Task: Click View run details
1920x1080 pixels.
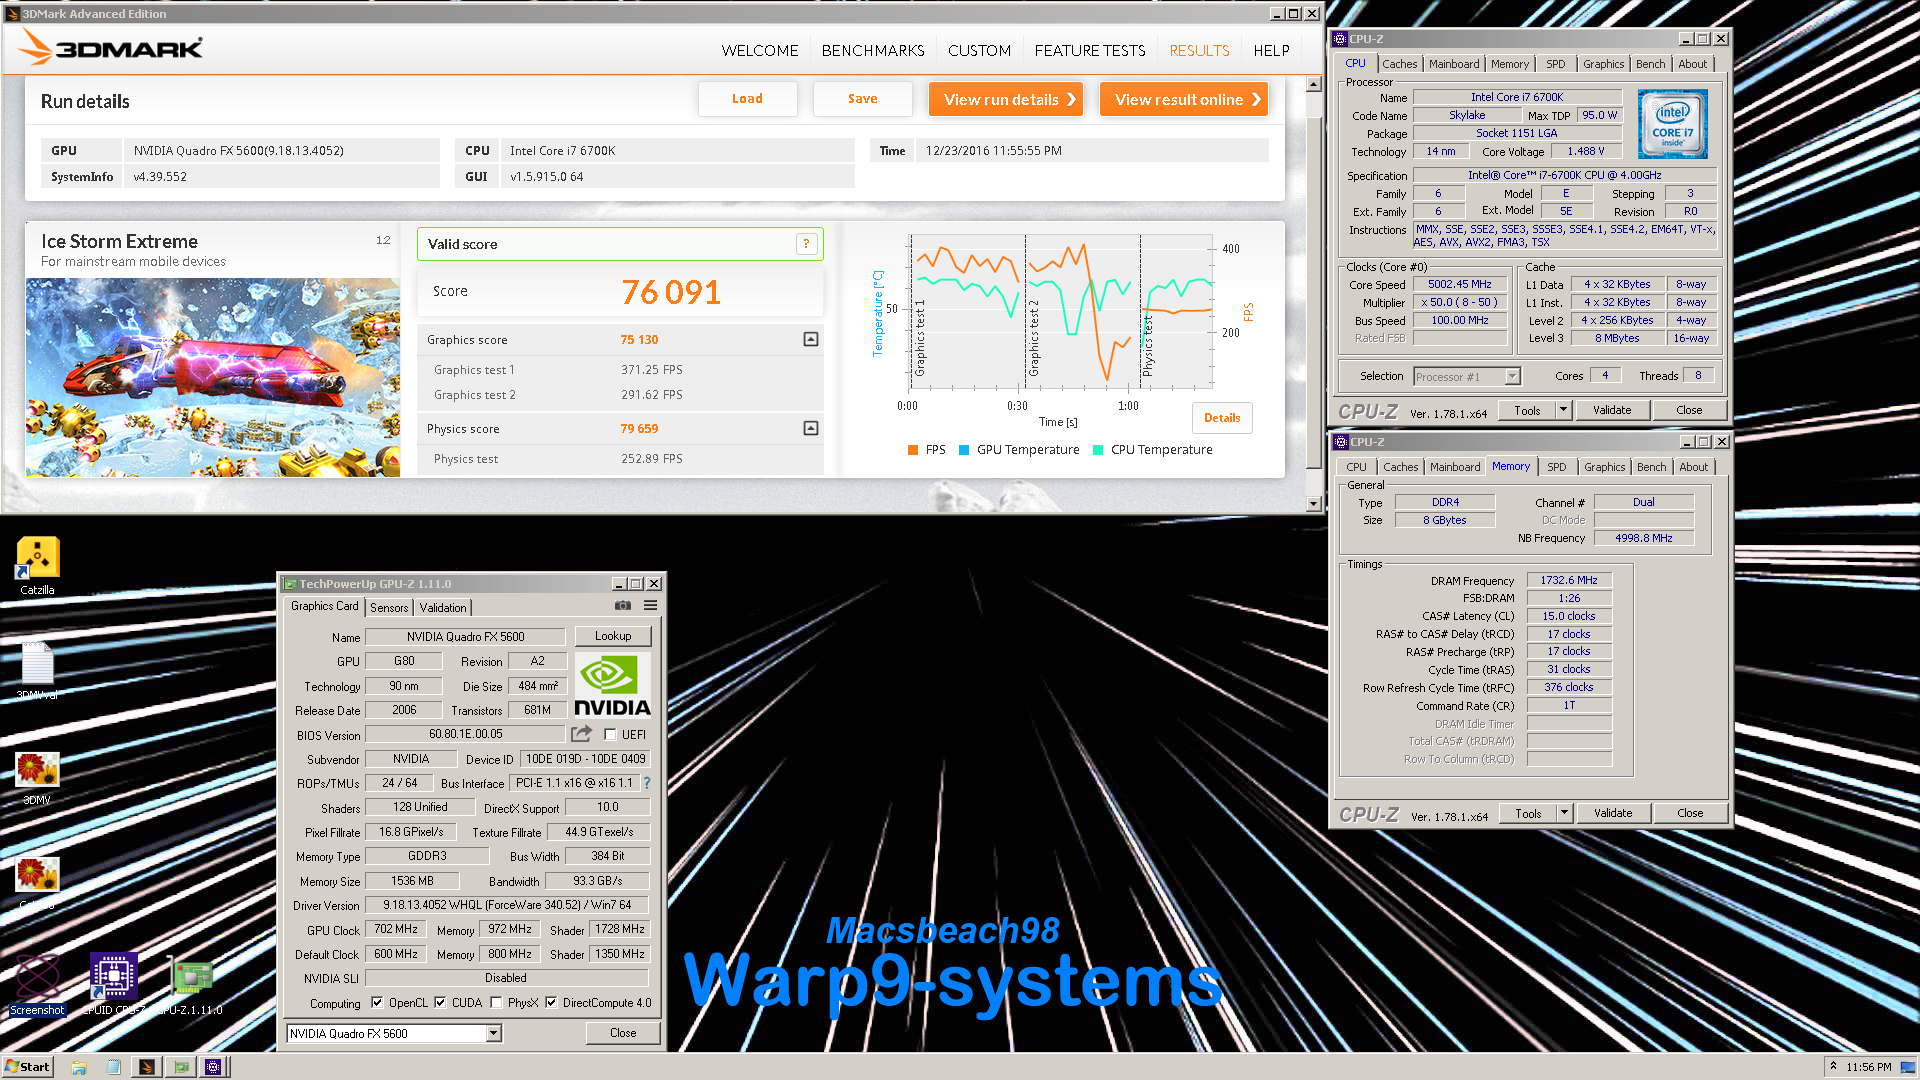Action: point(1006,99)
